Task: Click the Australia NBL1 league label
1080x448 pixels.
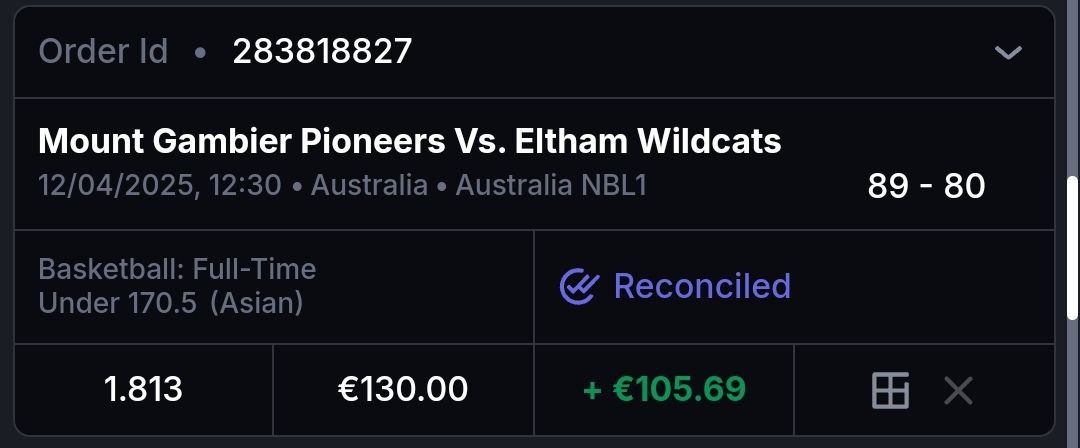Action: [551, 186]
